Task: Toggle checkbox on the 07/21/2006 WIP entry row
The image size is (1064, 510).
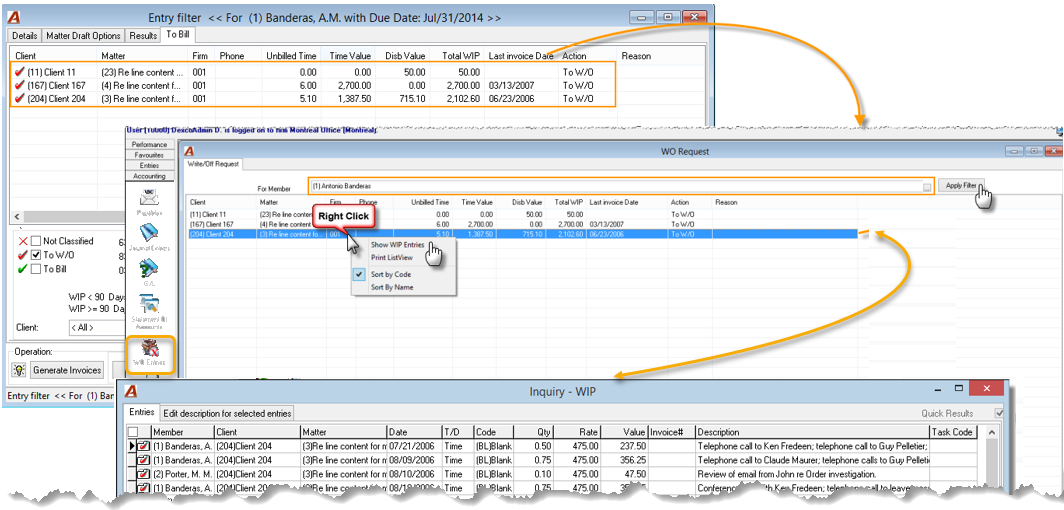Action: pos(143,446)
